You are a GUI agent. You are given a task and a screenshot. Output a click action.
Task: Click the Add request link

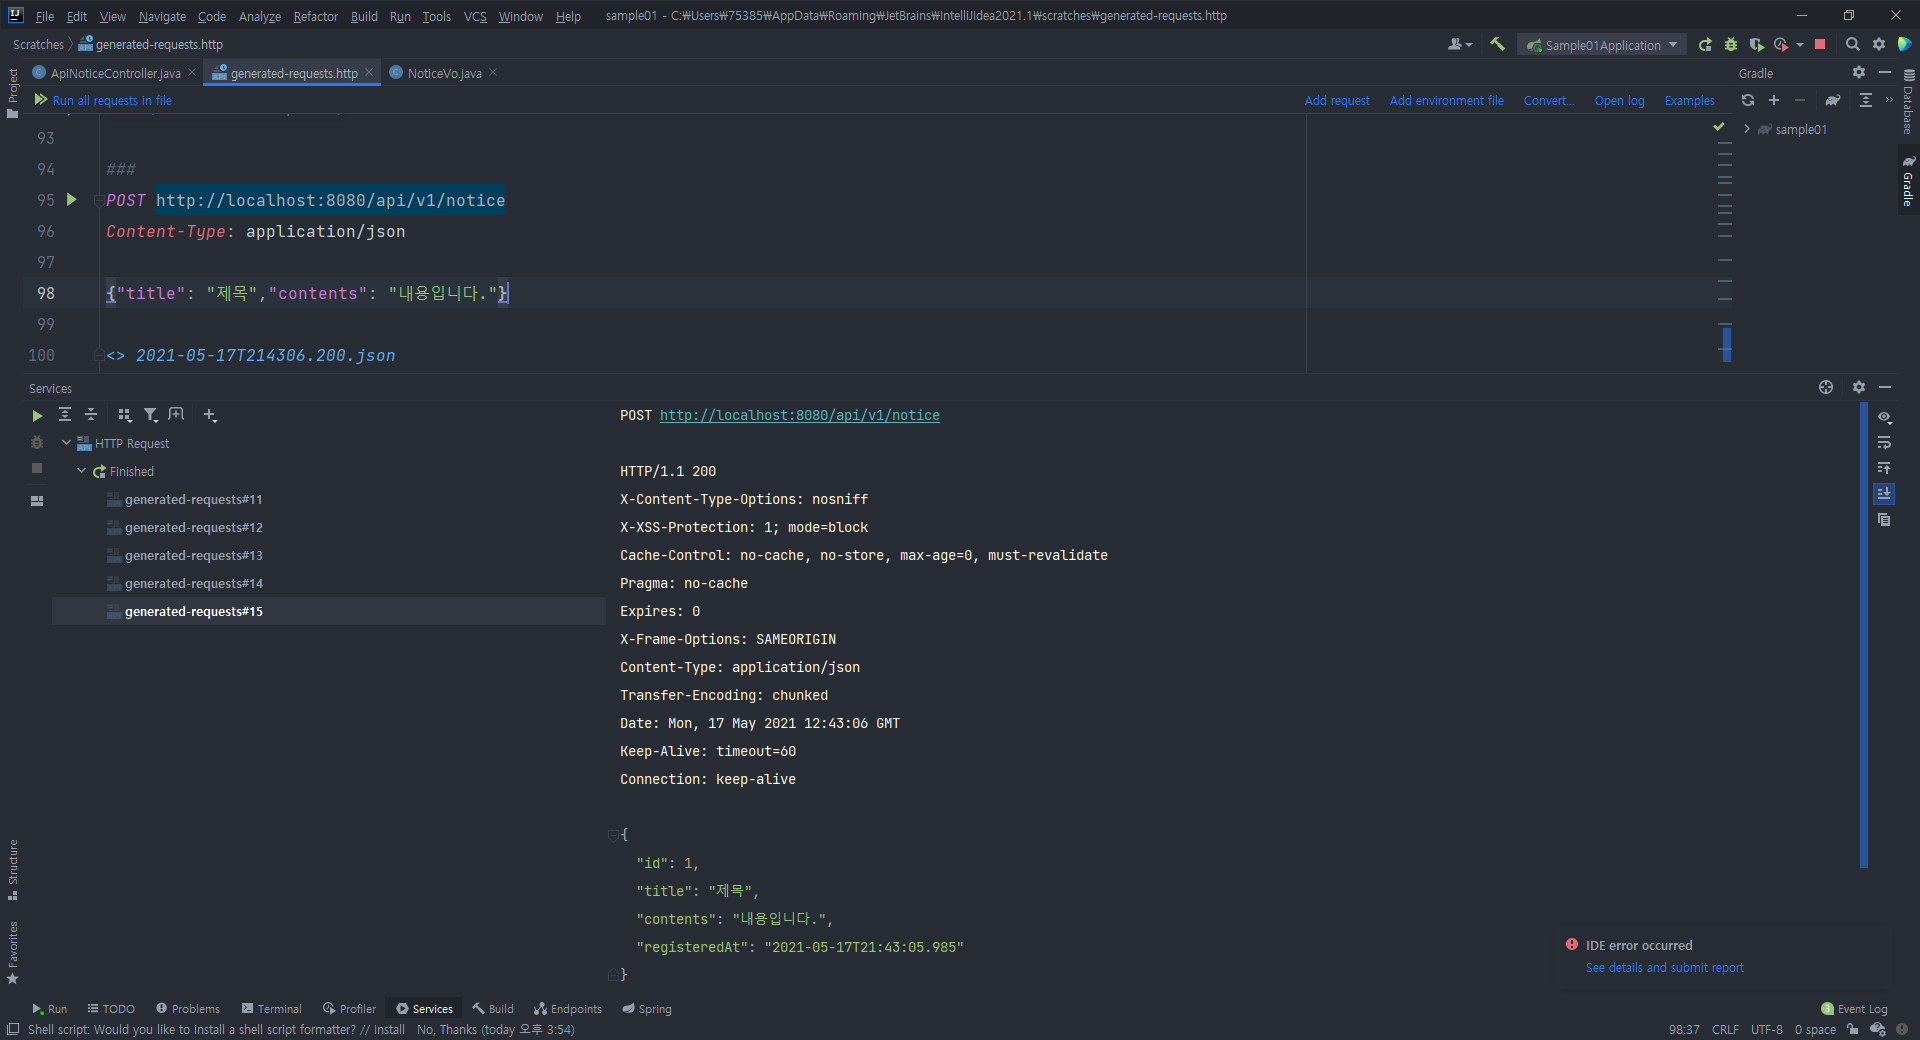[1337, 100]
